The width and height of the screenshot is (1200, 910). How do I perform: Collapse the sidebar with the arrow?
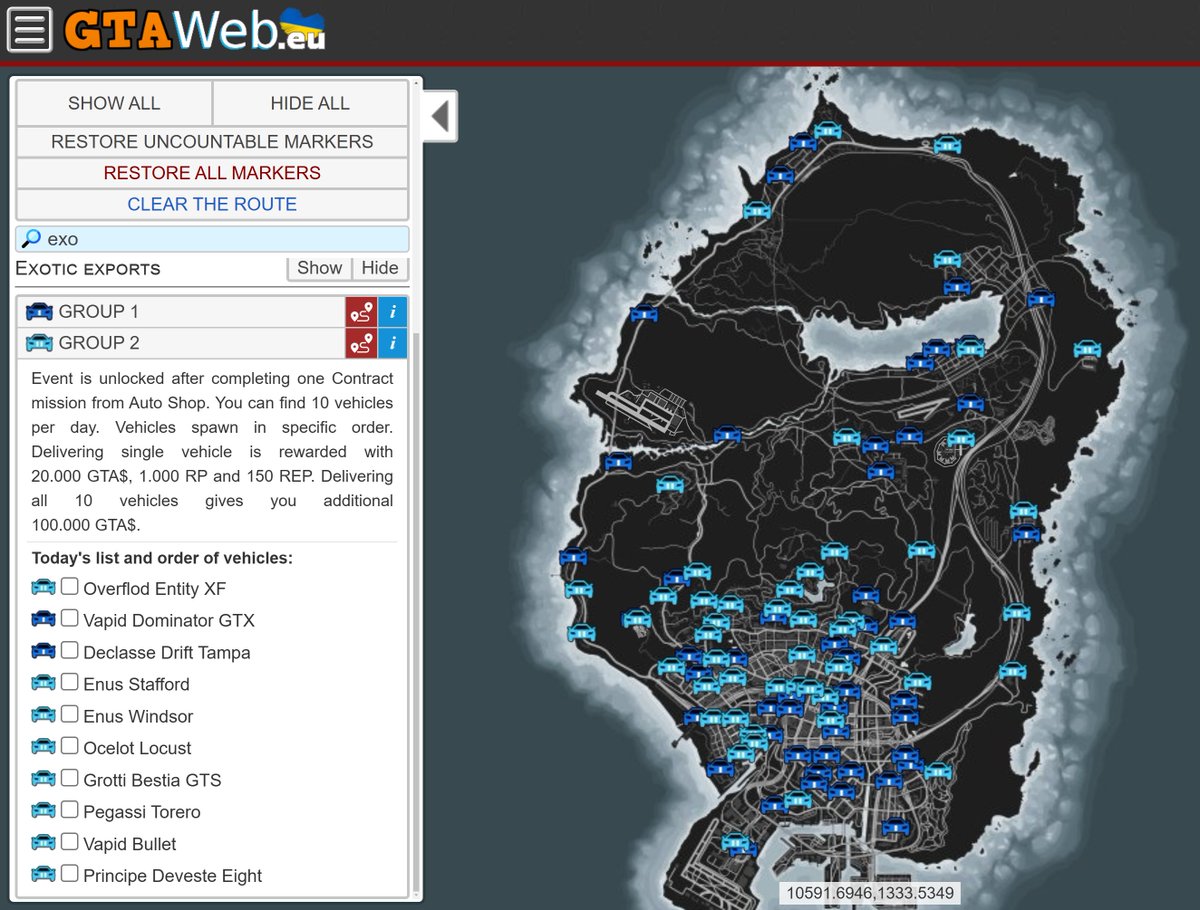[x=439, y=117]
